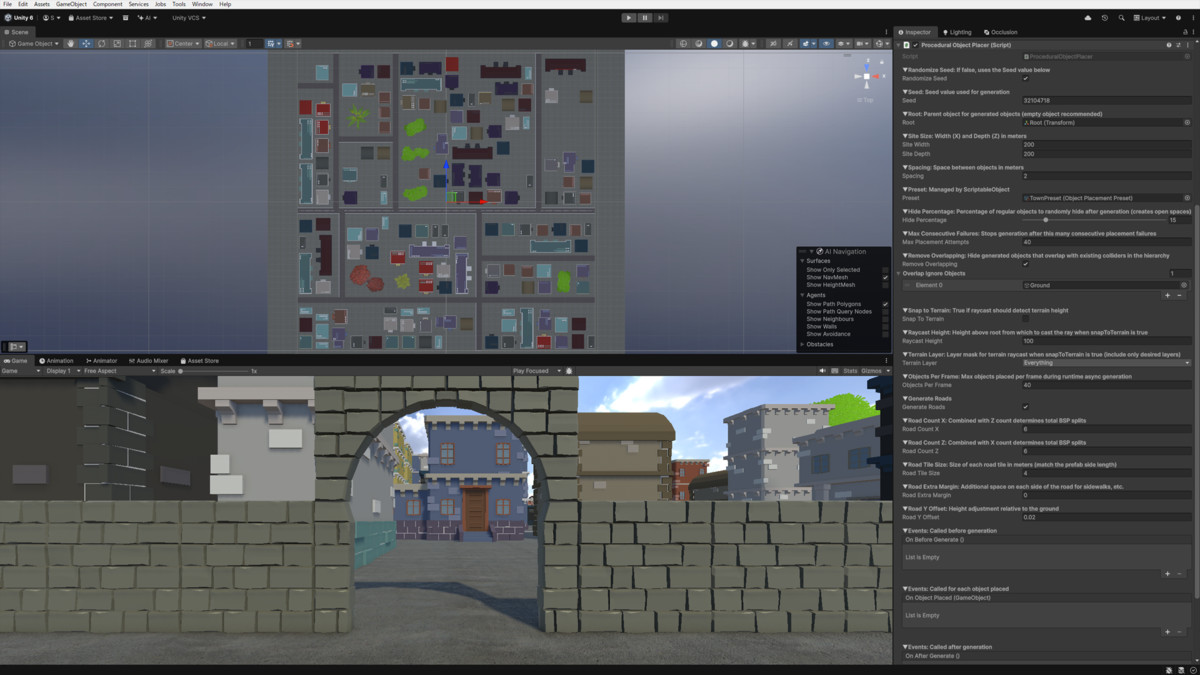Screen dimensions: 1200x675
Task: Open the Unity VCS dropdown
Action: (189, 18)
